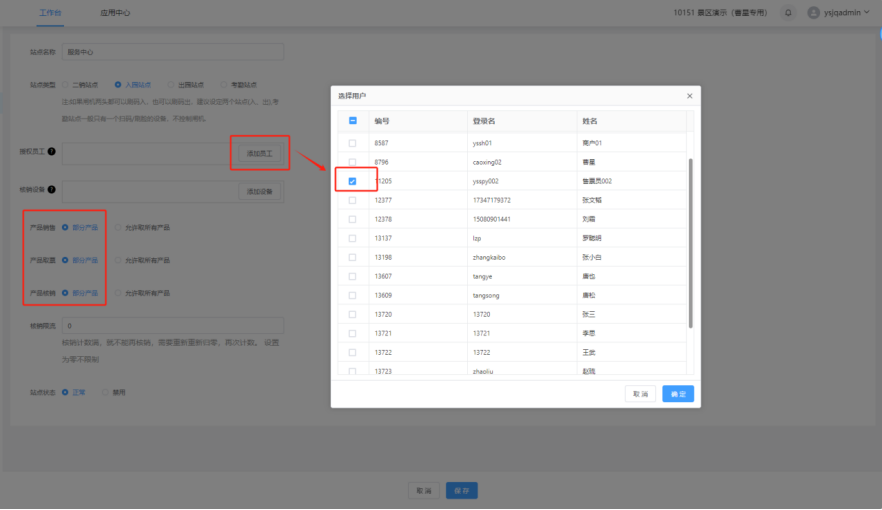The width and height of the screenshot is (882, 510).
Task: Click the ysjqadmin user avatar icon
Action: click(x=813, y=13)
